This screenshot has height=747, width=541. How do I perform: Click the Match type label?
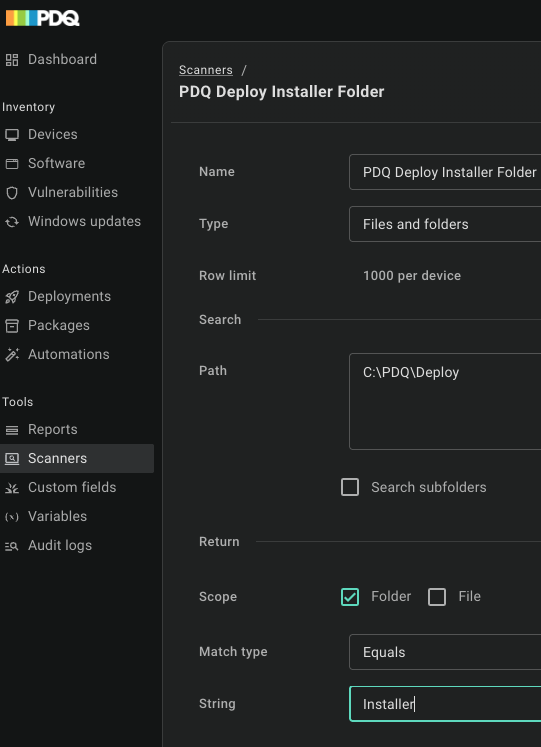[x=233, y=652]
